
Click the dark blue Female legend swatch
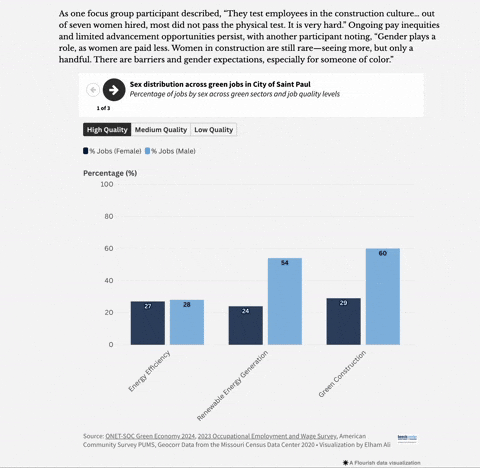[x=86, y=151]
